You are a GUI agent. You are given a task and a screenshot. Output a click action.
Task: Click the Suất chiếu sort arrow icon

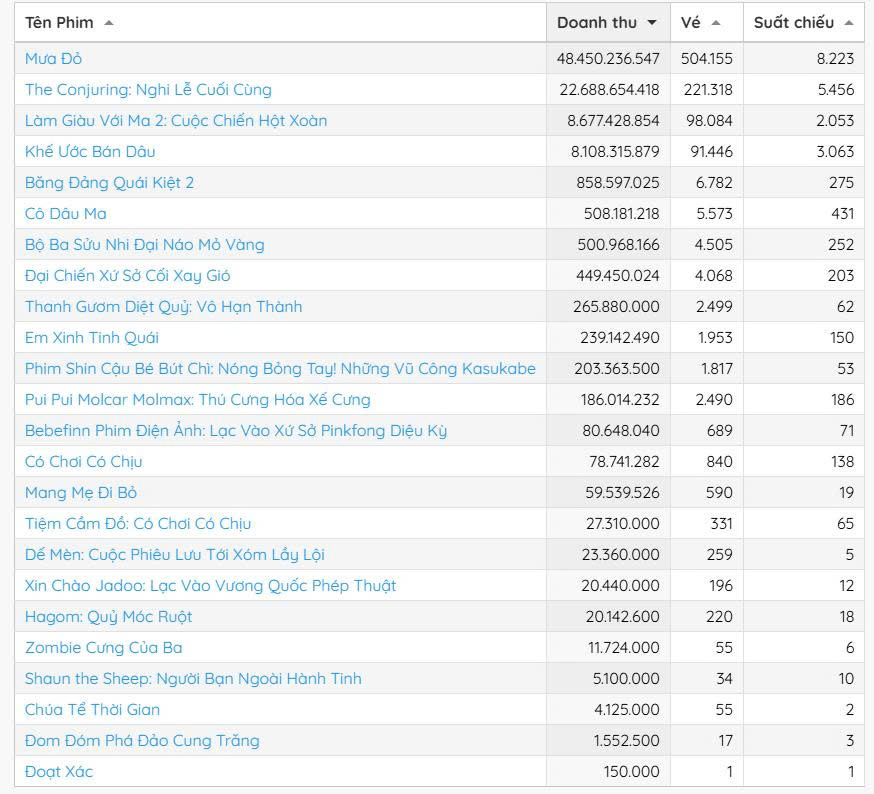[x=849, y=23]
